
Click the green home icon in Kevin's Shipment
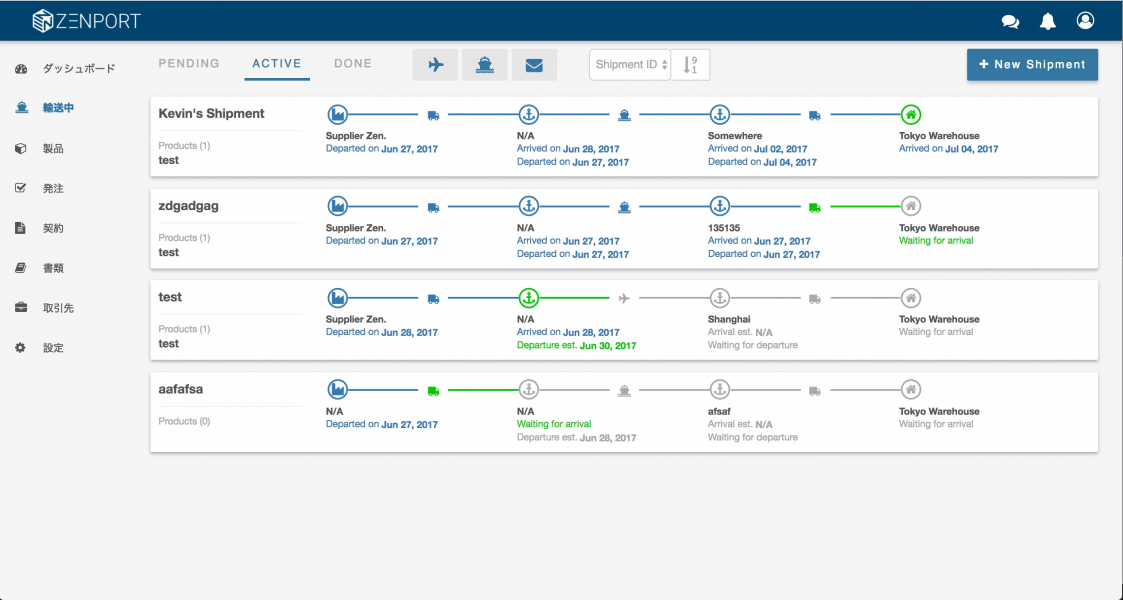tap(910, 115)
